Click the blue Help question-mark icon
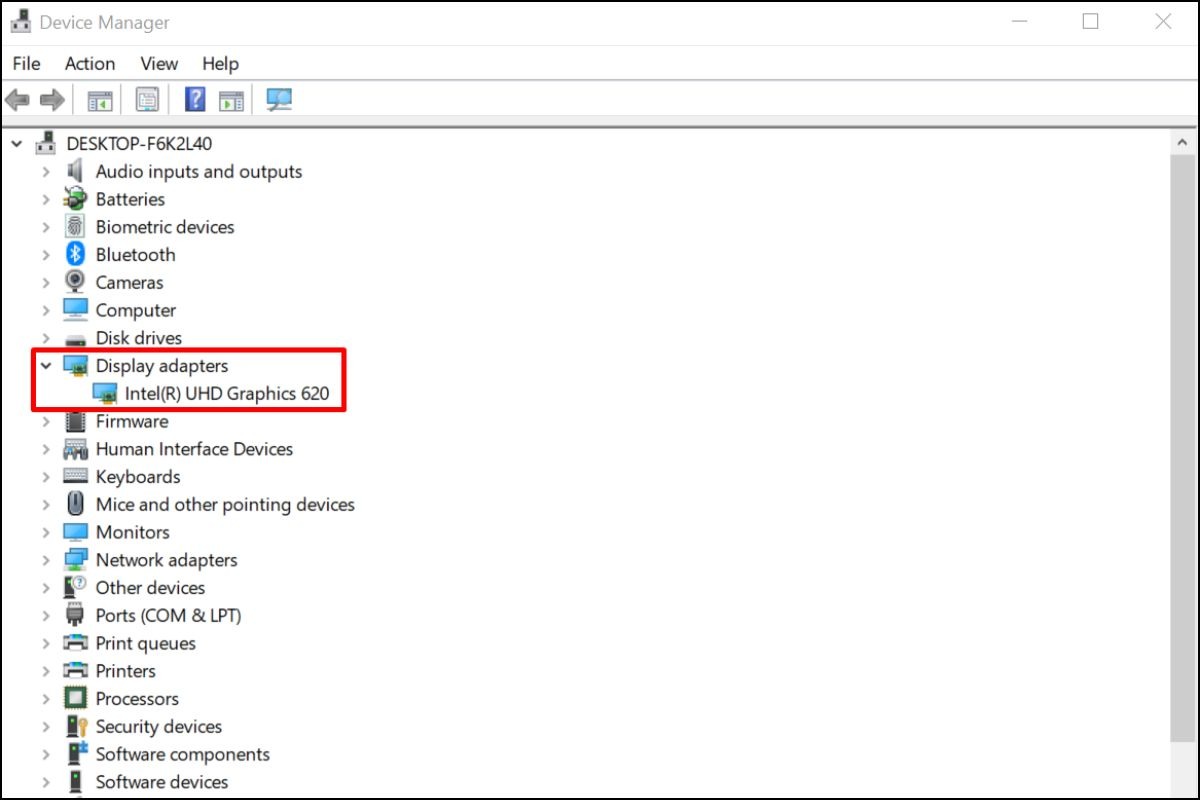Screen dimensions: 1200x800 click(x=196, y=99)
